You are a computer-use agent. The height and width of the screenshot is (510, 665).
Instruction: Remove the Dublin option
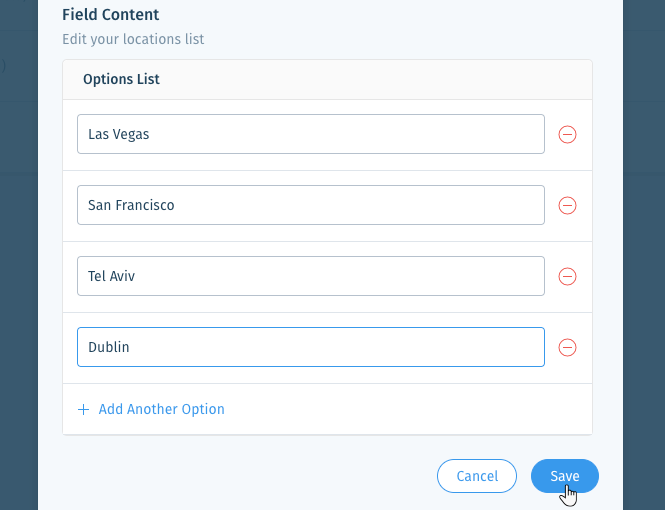tap(567, 347)
